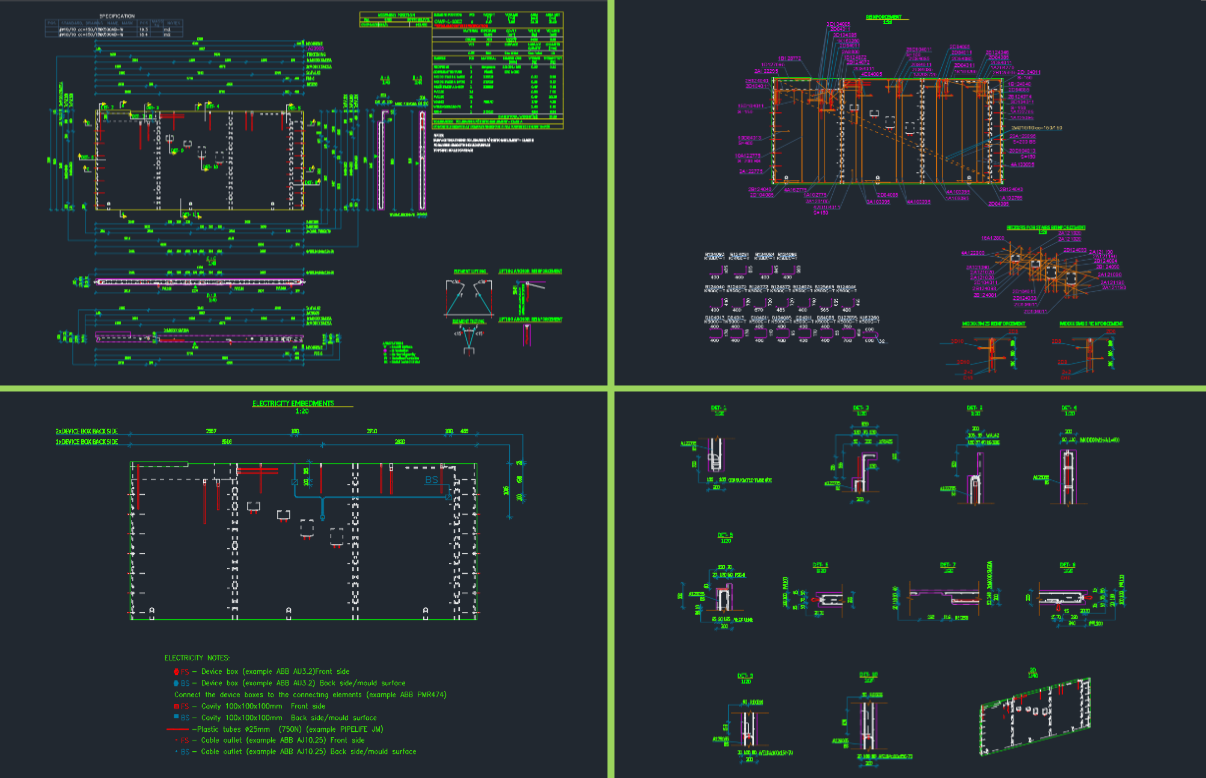Click the blue BS device box legend symbol
This screenshot has height=778, width=1206.
pyautogui.click(x=178, y=682)
